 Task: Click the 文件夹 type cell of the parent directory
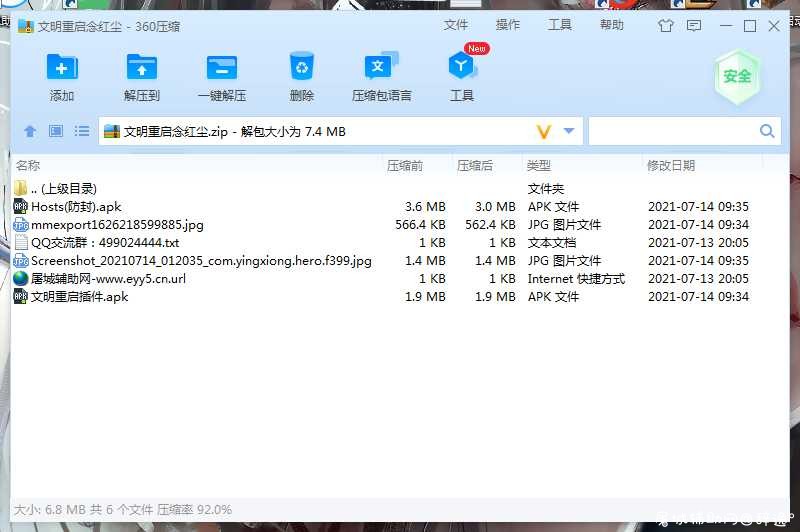pos(545,189)
